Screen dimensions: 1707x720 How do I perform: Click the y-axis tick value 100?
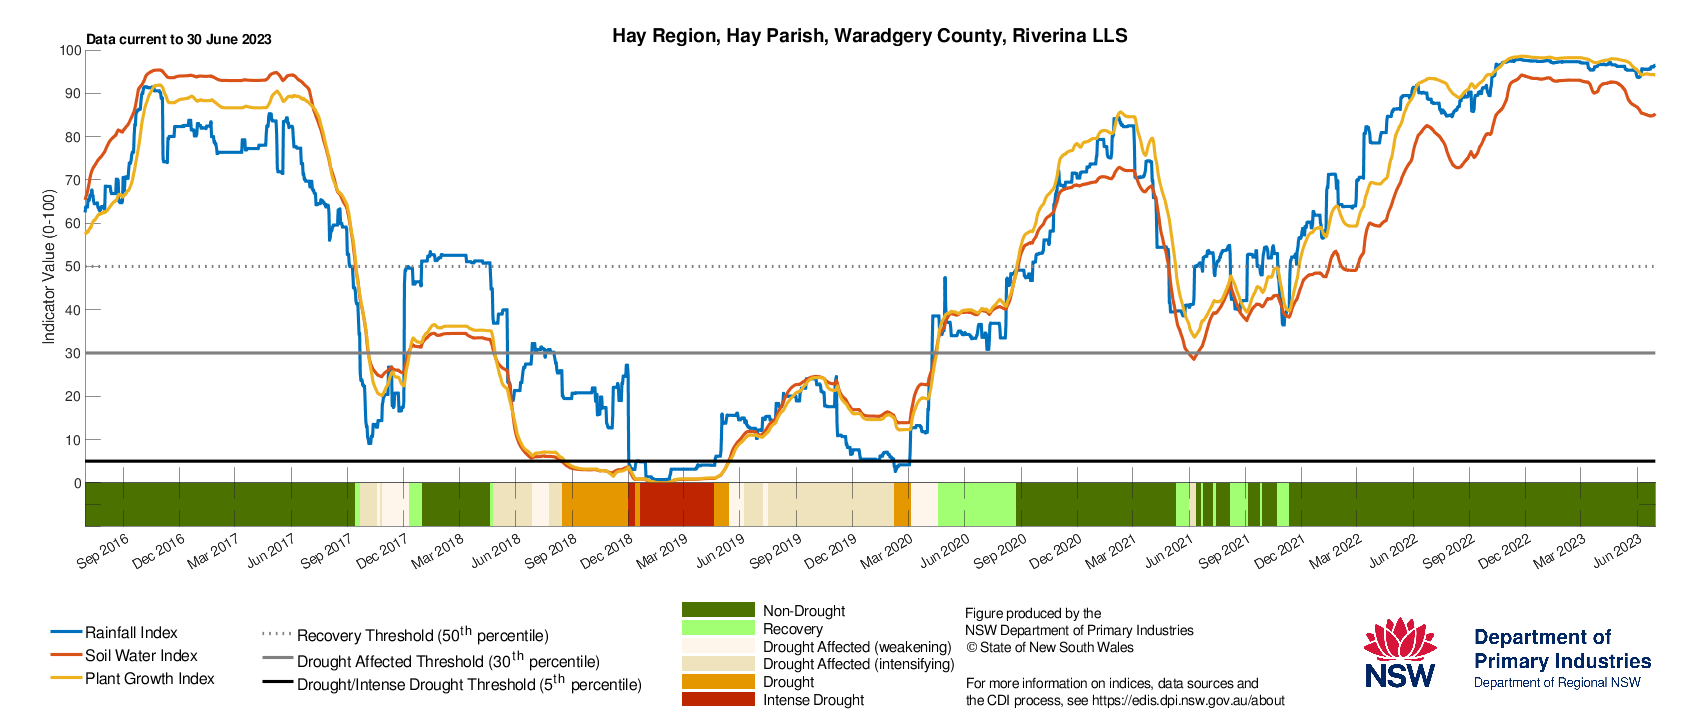pyautogui.click(x=70, y=50)
